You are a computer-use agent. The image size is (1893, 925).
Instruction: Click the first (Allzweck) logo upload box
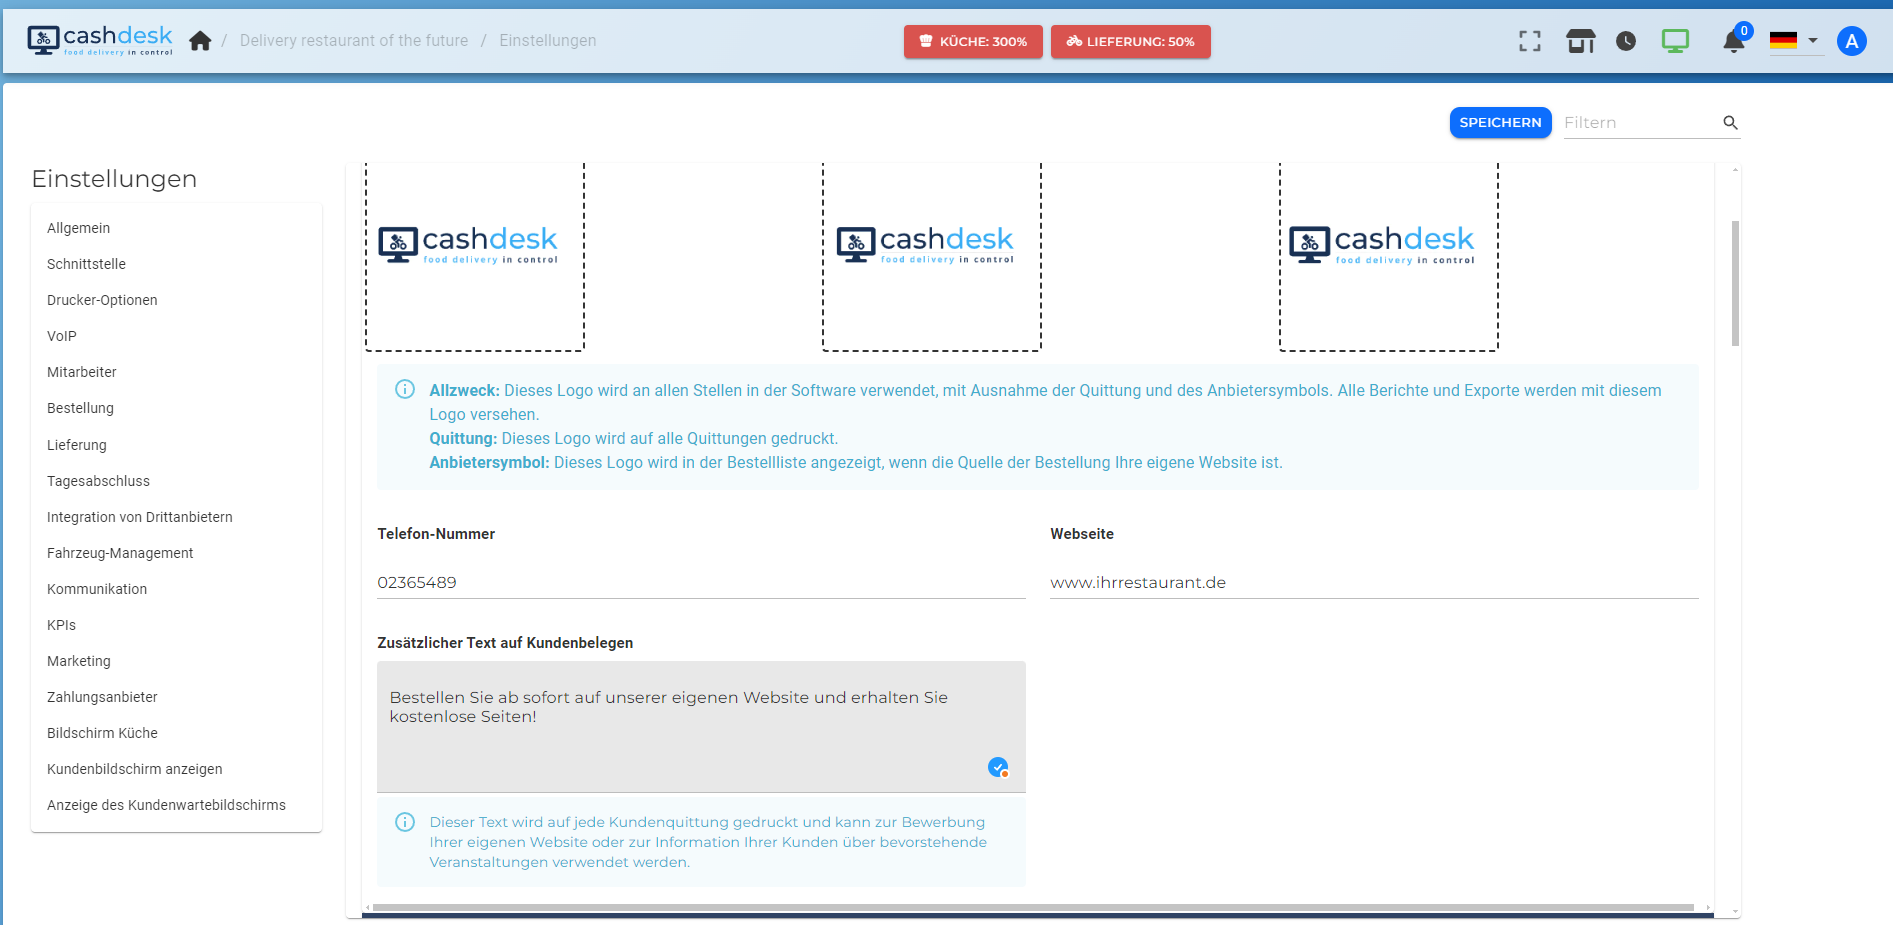[x=475, y=257]
